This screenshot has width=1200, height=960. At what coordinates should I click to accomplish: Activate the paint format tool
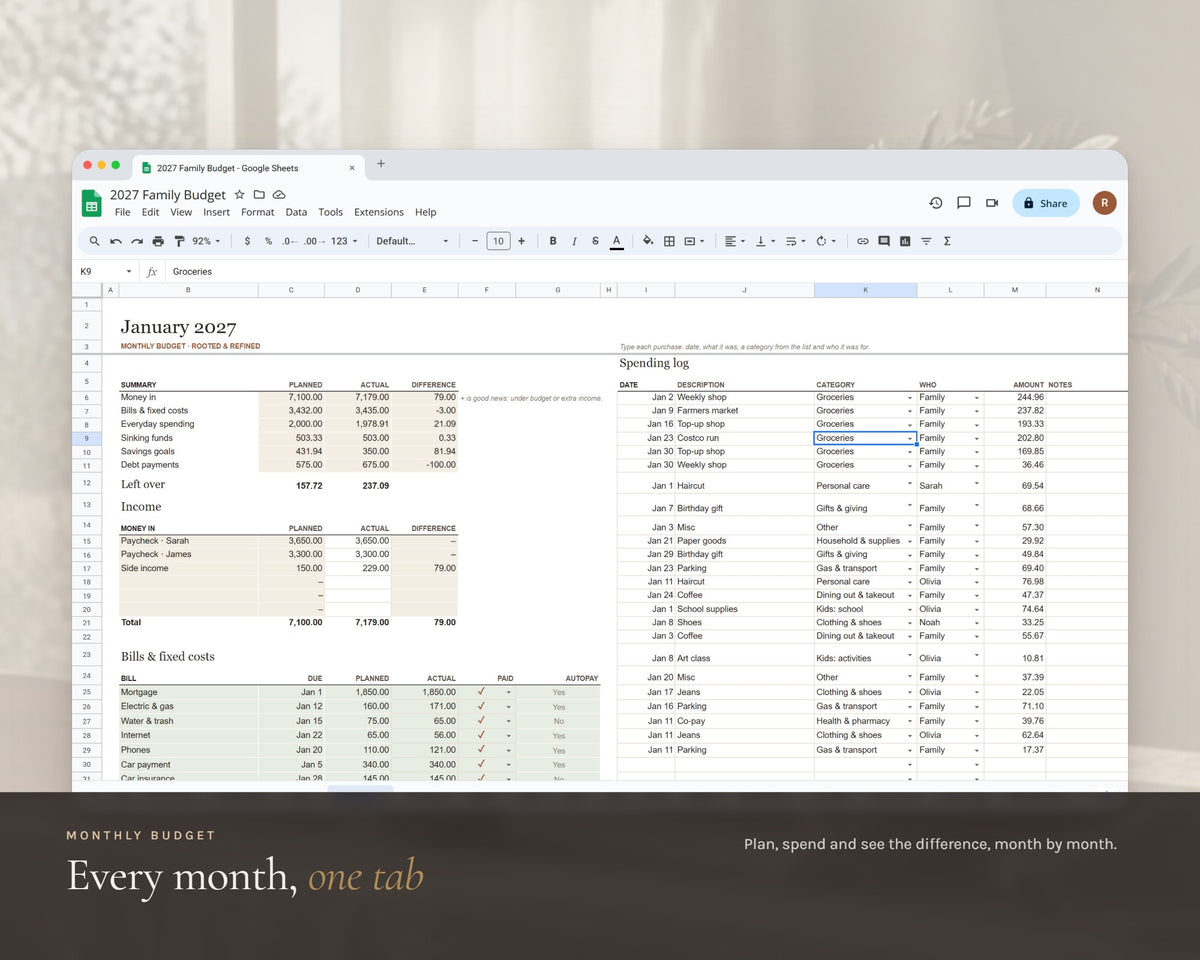click(180, 241)
